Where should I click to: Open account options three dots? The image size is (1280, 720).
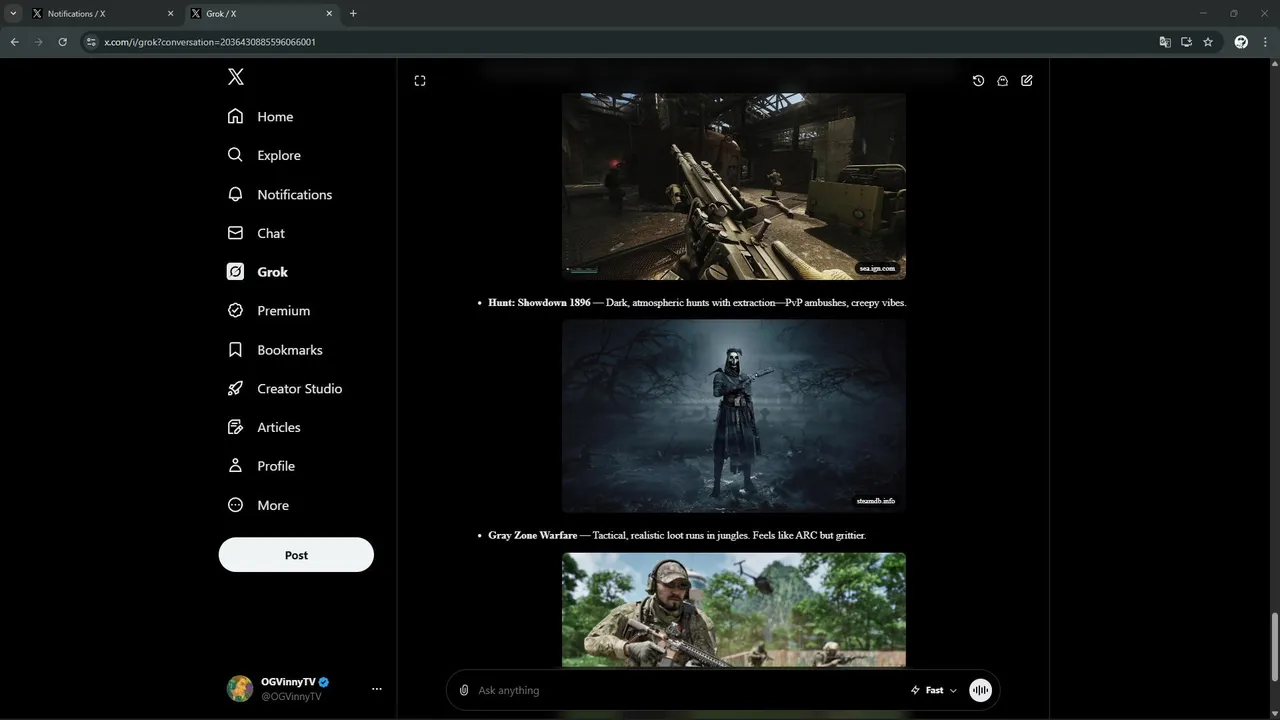click(377, 689)
